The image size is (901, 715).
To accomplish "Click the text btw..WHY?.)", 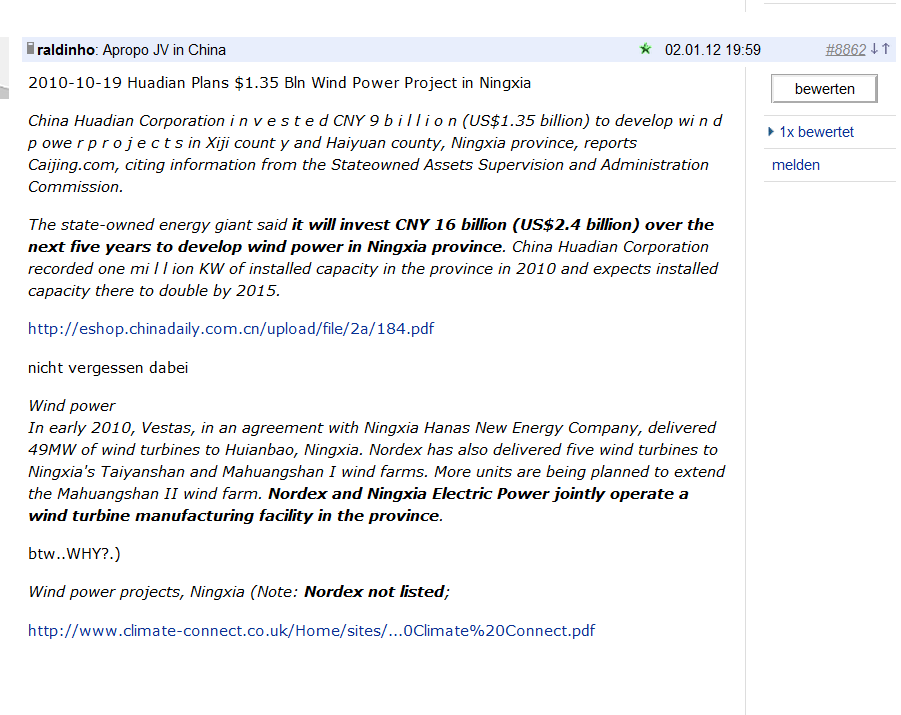I will point(74,554).
